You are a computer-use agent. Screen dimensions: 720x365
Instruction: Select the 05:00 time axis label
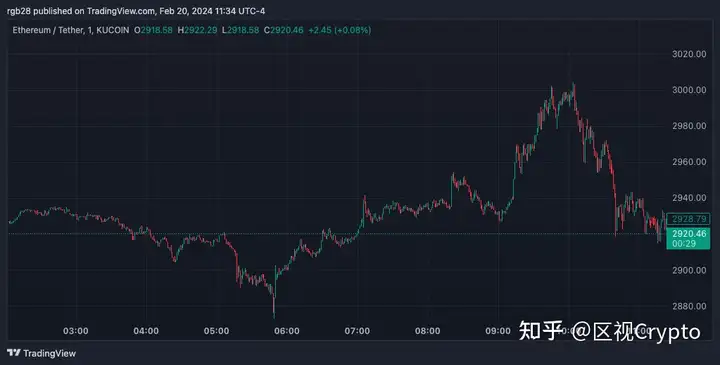(x=216, y=331)
